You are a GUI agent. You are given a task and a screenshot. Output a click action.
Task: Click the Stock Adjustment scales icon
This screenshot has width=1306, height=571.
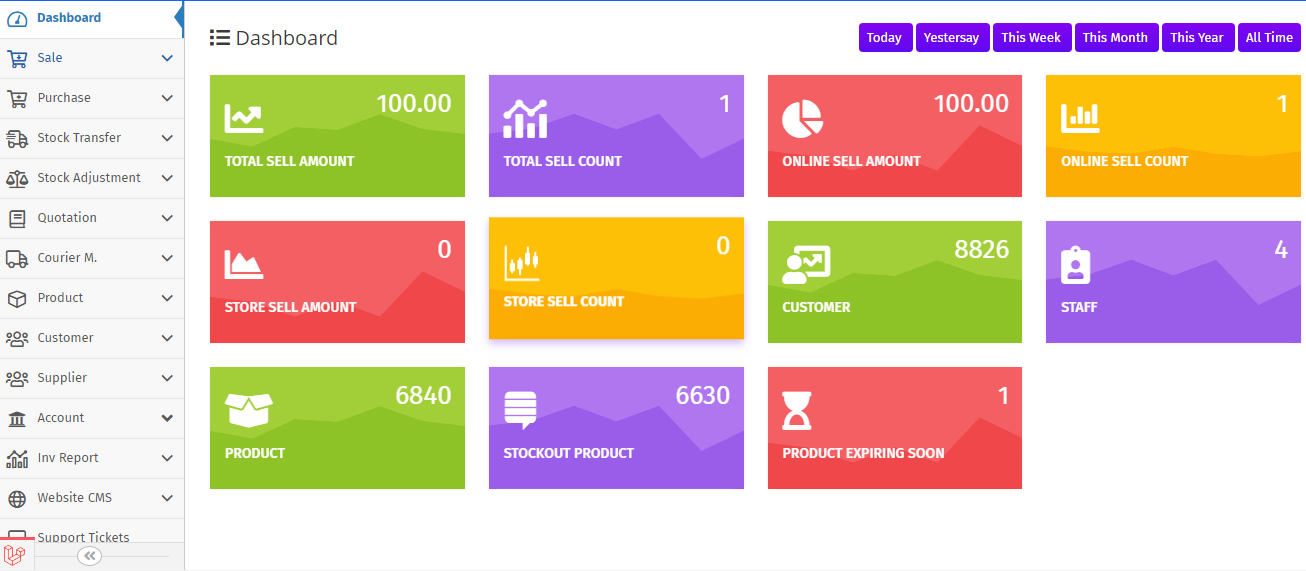point(17,178)
